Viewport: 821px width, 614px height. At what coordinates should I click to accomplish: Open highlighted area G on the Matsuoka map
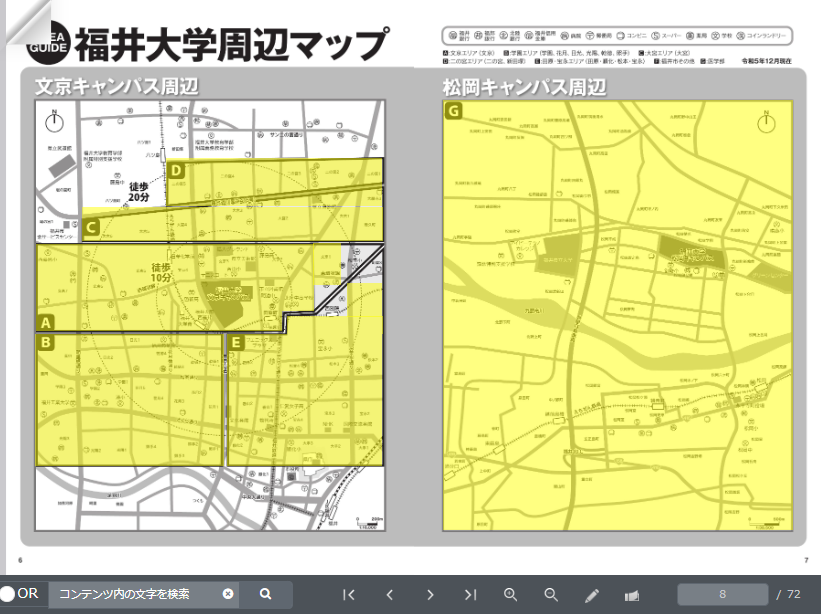click(618, 316)
